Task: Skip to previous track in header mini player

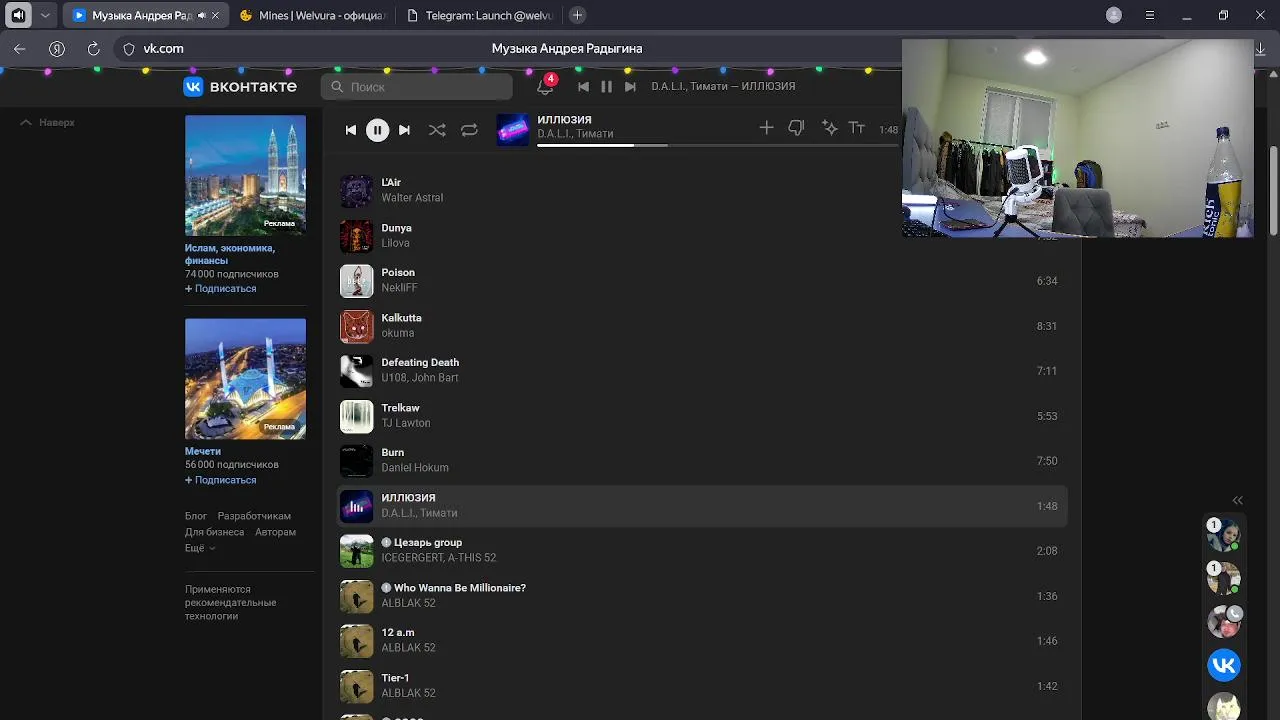Action: tap(583, 87)
